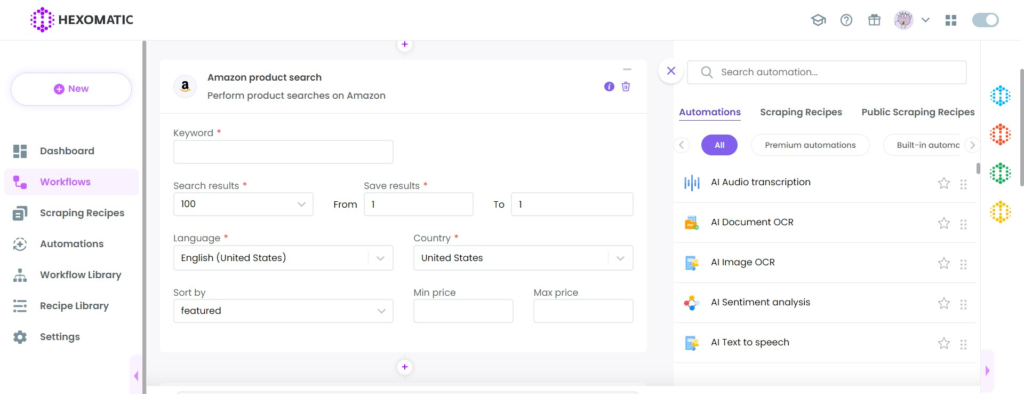
Task: Select the Premium automations filter
Action: point(810,145)
